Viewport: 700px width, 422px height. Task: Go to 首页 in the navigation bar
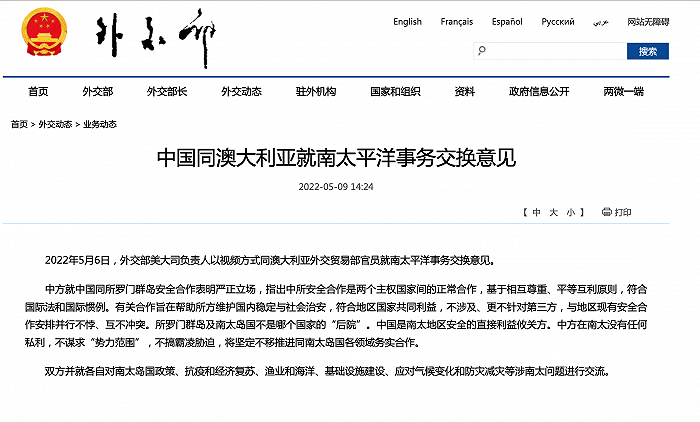pos(38,92)
